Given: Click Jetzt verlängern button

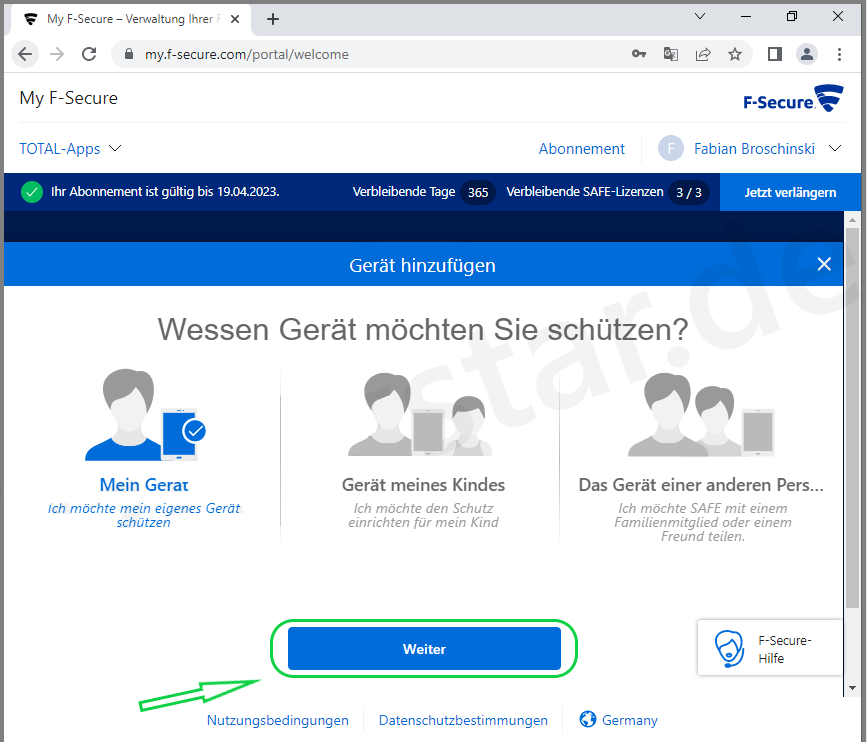Looking at the screenshot, I should tap(790, 192).
